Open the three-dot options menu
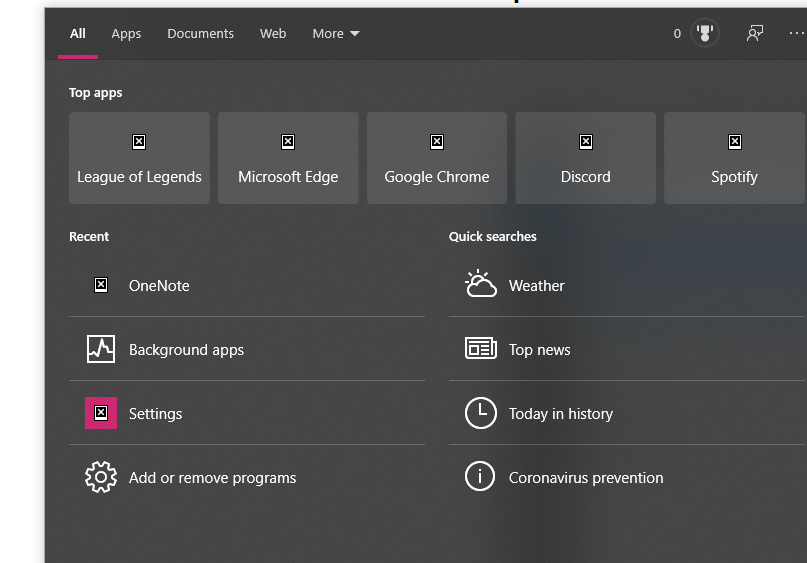The image size is (807, 563). coord(797,33)
